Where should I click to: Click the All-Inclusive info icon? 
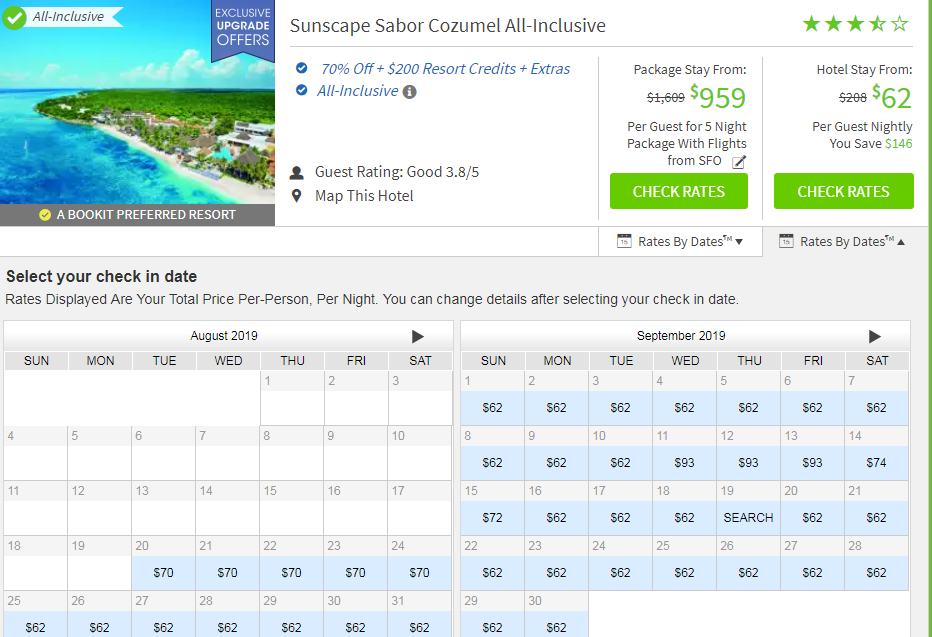point(409,92)
